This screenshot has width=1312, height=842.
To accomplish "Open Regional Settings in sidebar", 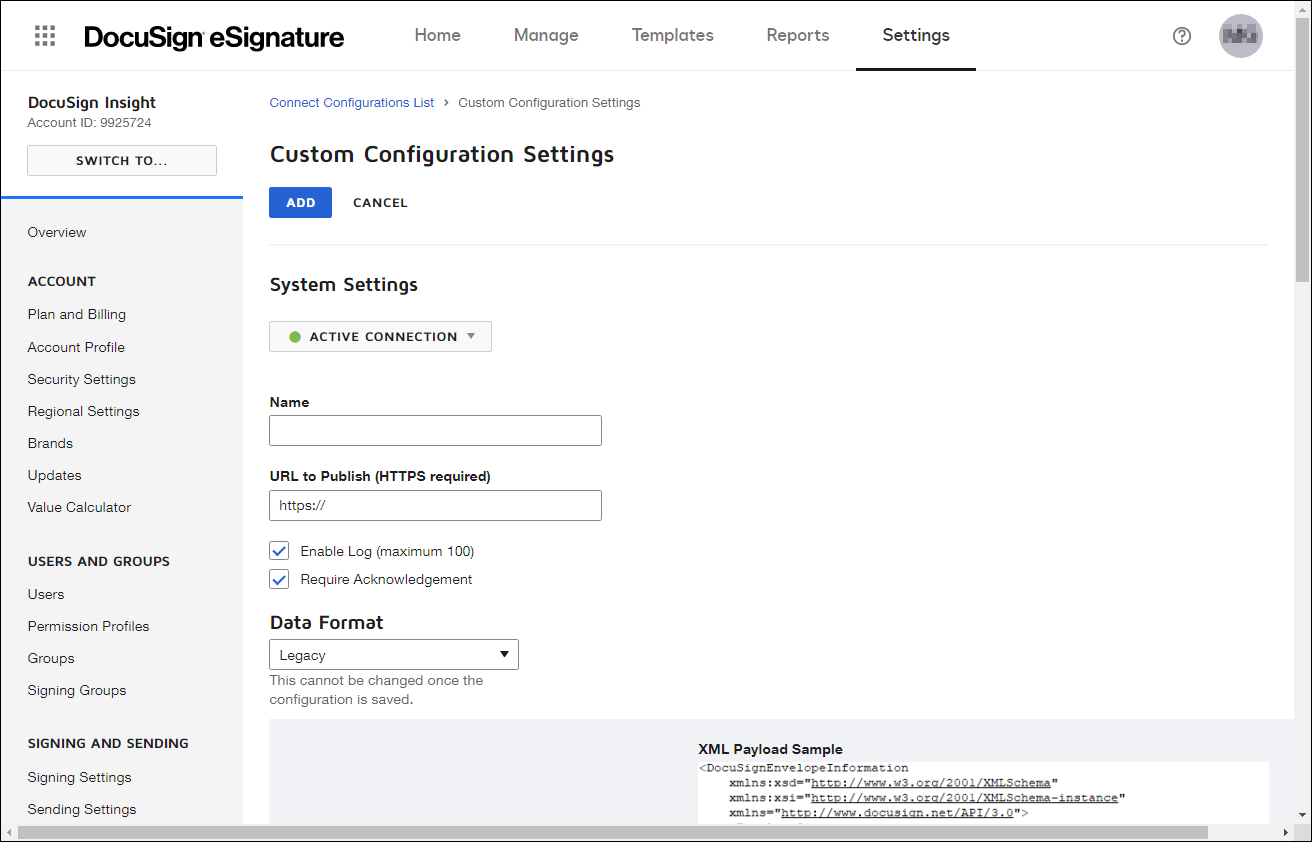I will coord(84,411).
